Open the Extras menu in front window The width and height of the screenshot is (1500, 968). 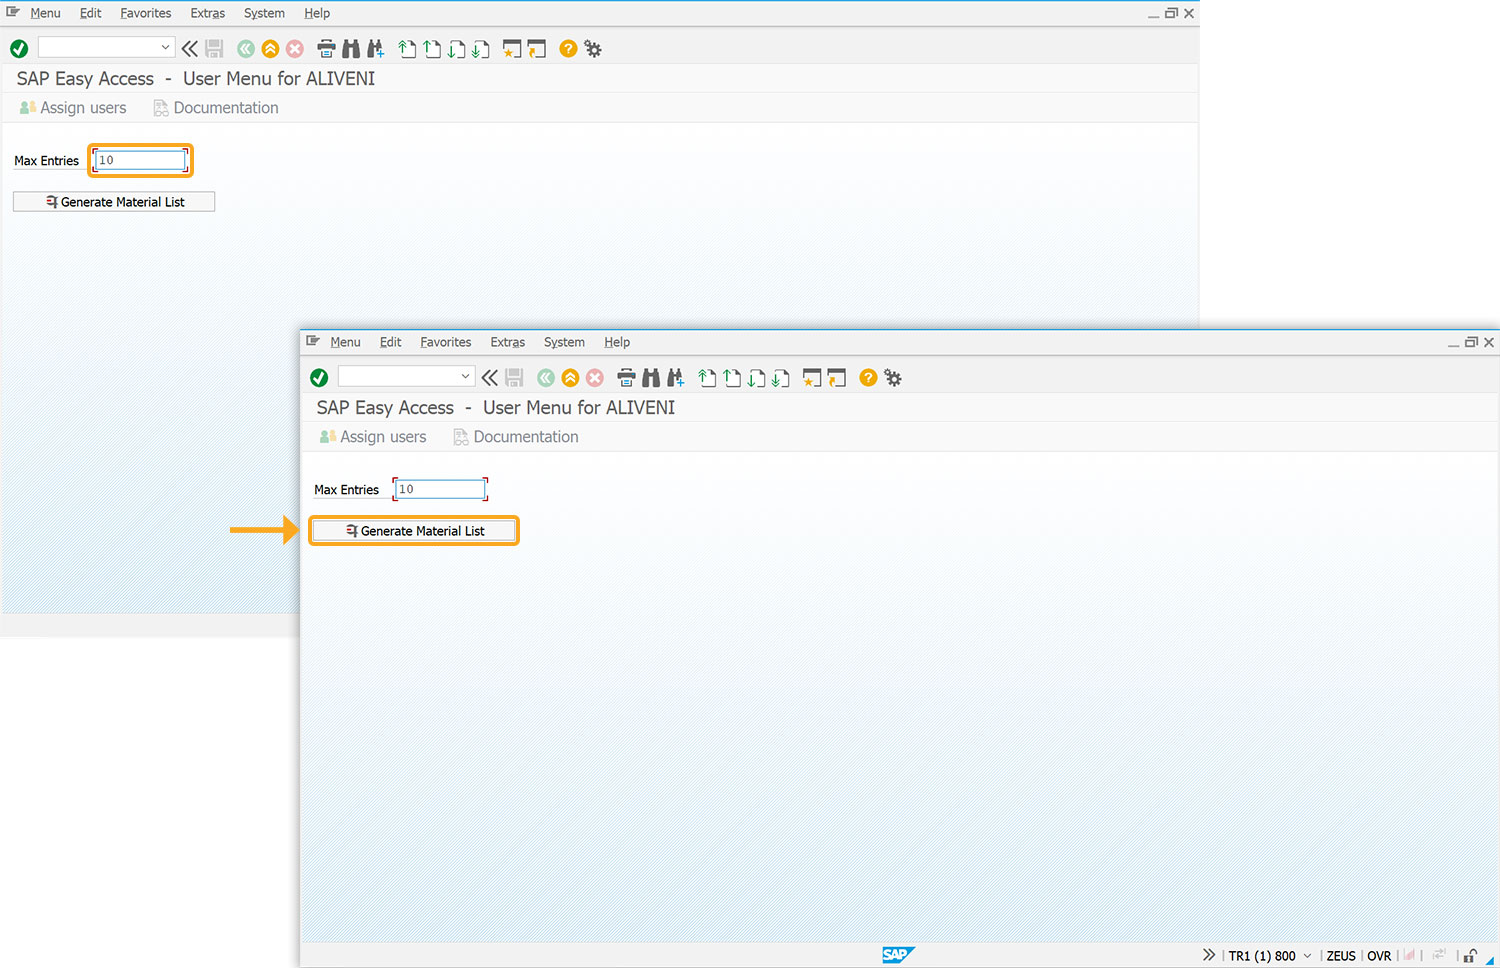508,342
